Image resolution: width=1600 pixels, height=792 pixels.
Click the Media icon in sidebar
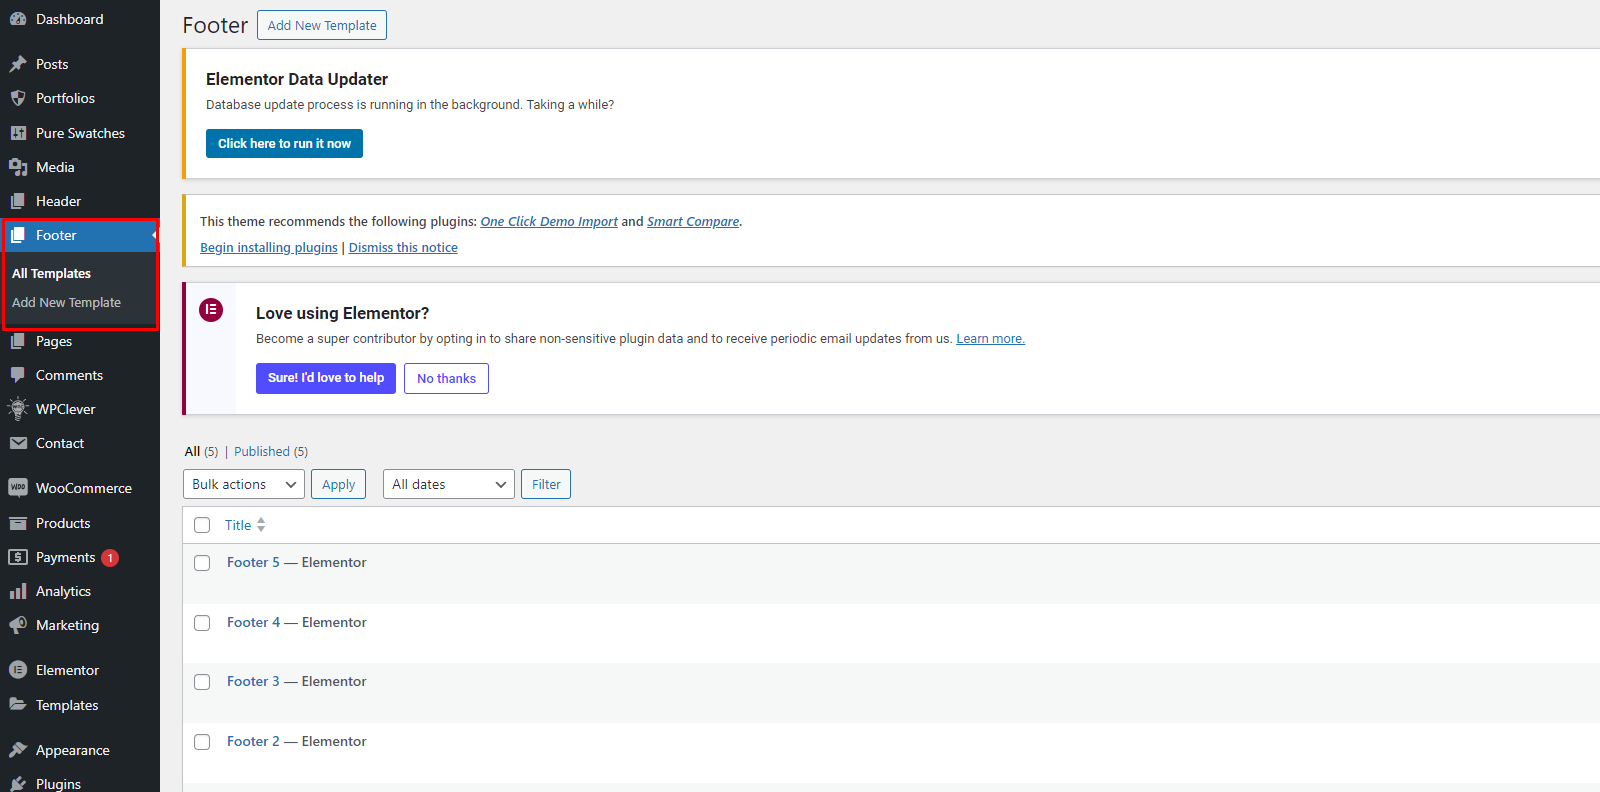point(18,167)
